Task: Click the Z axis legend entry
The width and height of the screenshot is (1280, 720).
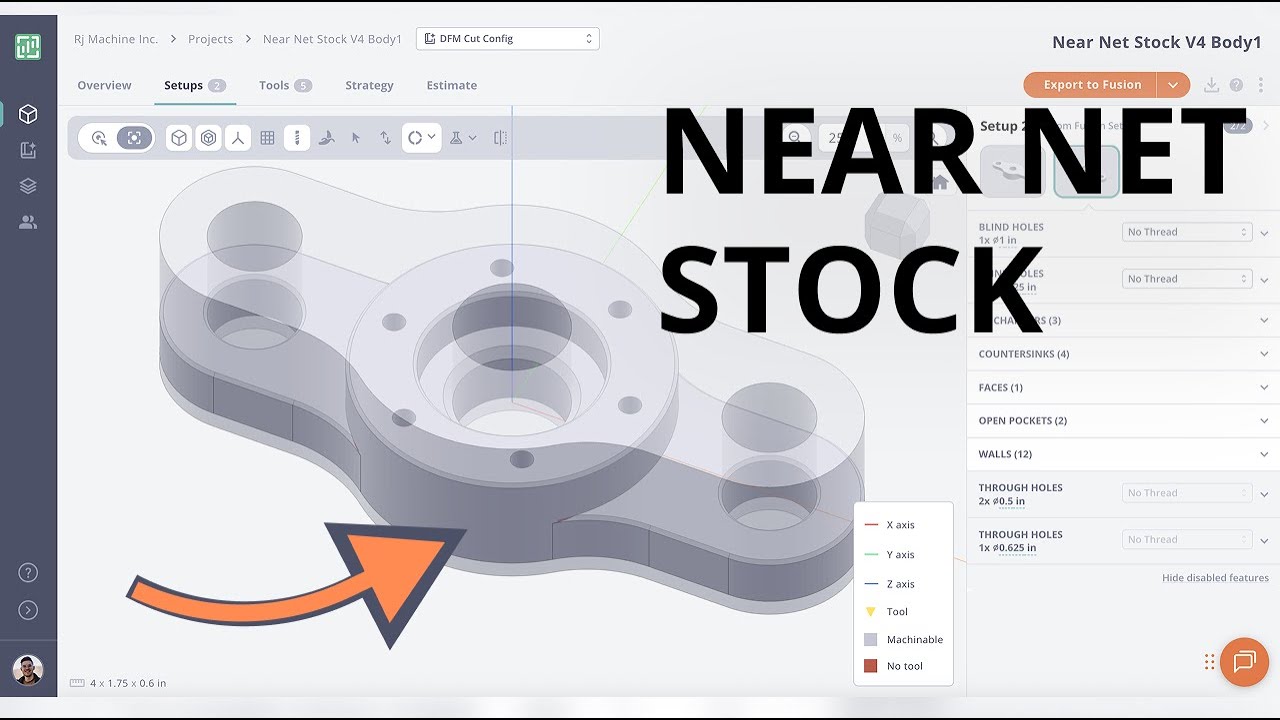Action: click(889, 584)
